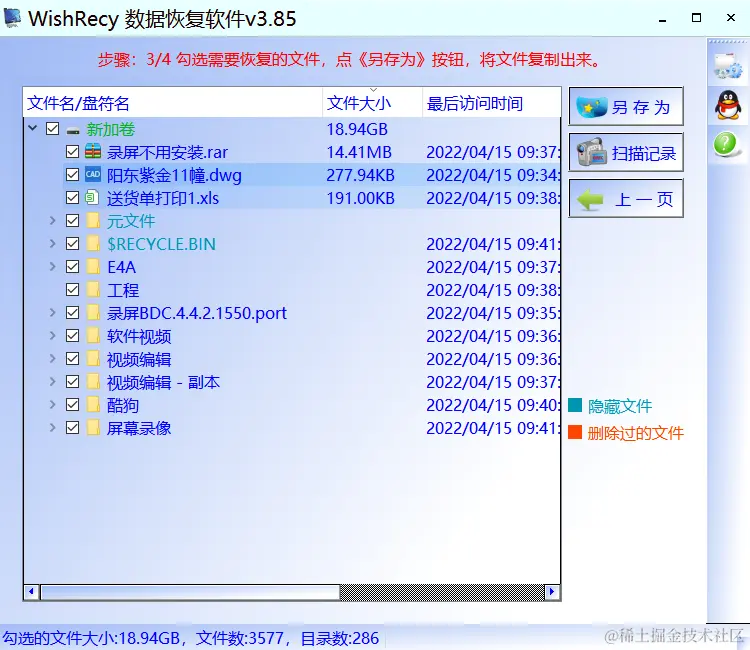The height and width of the screenshot is (650, 750).
Task: Click the 18.94GB size cell
Action: 357,129
